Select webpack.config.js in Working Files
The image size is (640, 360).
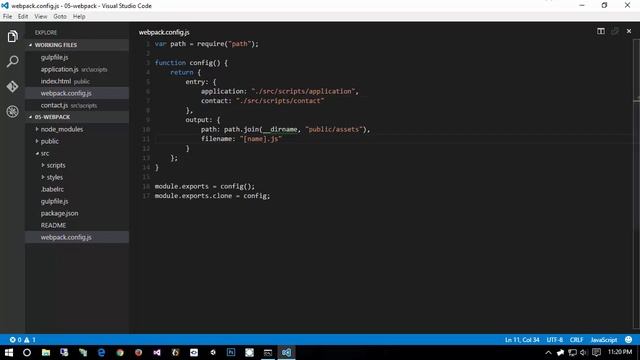click(77, 93)
